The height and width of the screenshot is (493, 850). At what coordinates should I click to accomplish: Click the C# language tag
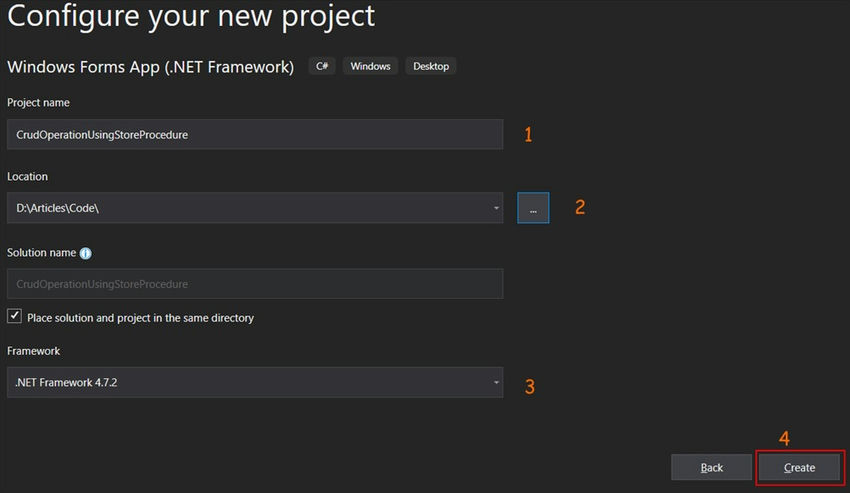[x=321, y=66]
